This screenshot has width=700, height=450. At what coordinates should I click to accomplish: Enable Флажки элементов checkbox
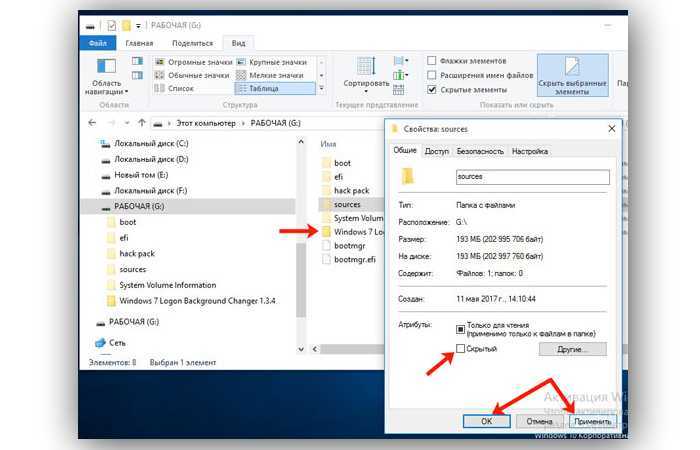pos(431,60)
